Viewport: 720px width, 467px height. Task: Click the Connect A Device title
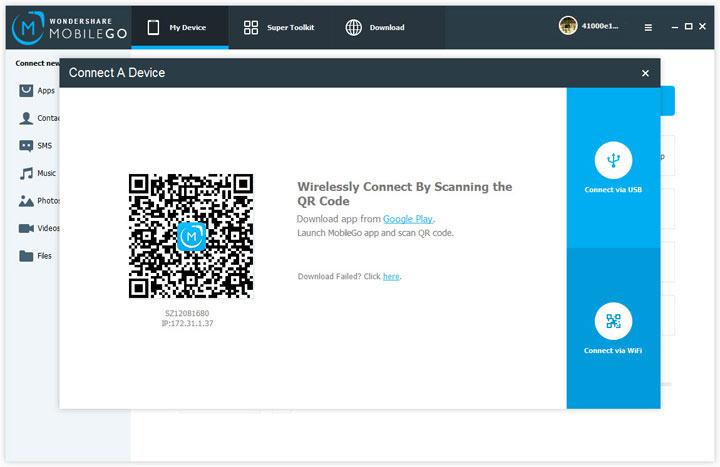pos(117,73)
